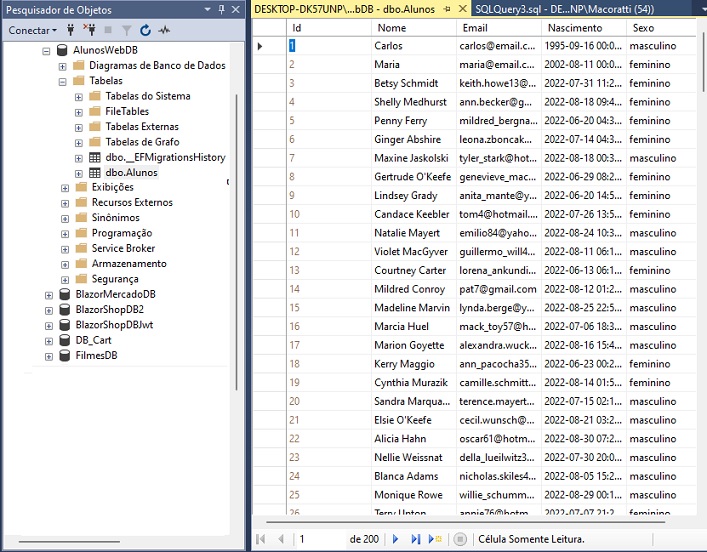Open the Object Explorer panel options arrow
Screen dimensions: 707x552
pos(207,9)
